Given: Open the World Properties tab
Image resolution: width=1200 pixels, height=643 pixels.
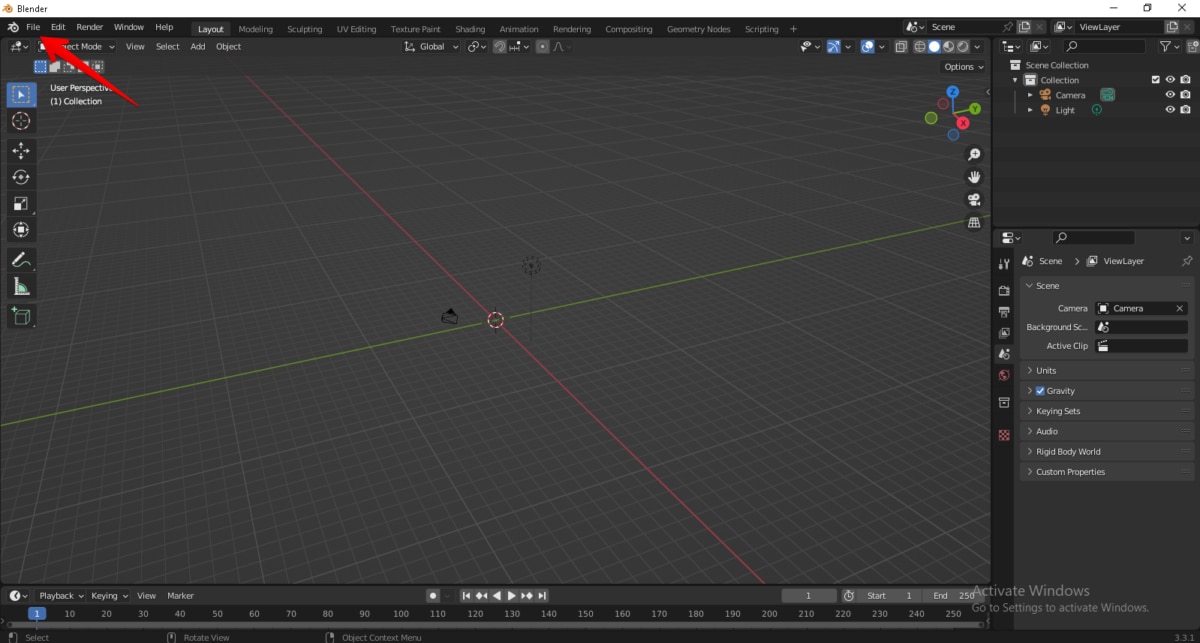Looking at the screenshot, I should click(x=1004, y=375).
